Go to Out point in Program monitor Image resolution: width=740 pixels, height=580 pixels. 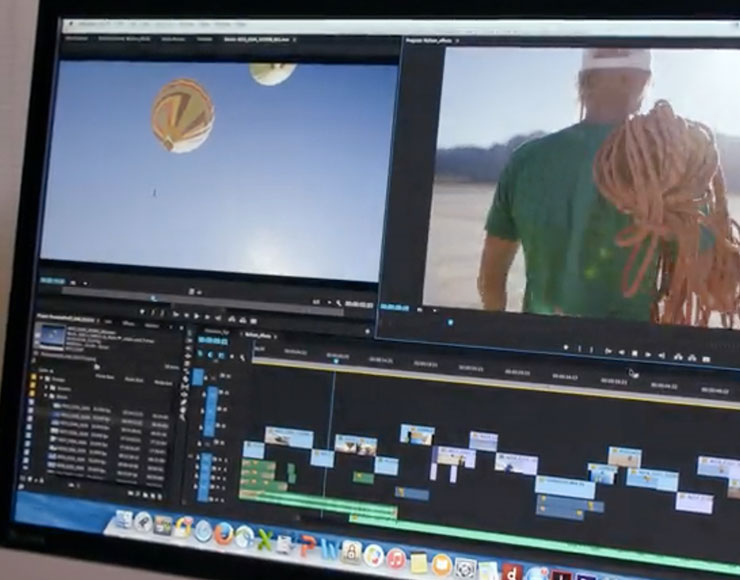coord(662,355)
